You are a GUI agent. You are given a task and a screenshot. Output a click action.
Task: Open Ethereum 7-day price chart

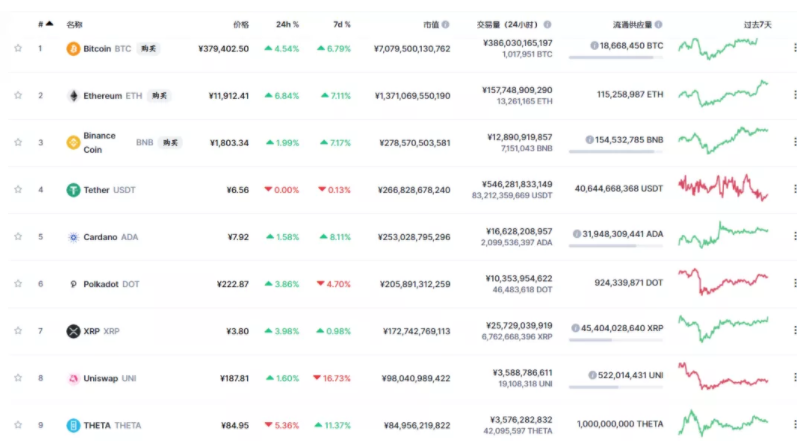[x=723, y=93]
